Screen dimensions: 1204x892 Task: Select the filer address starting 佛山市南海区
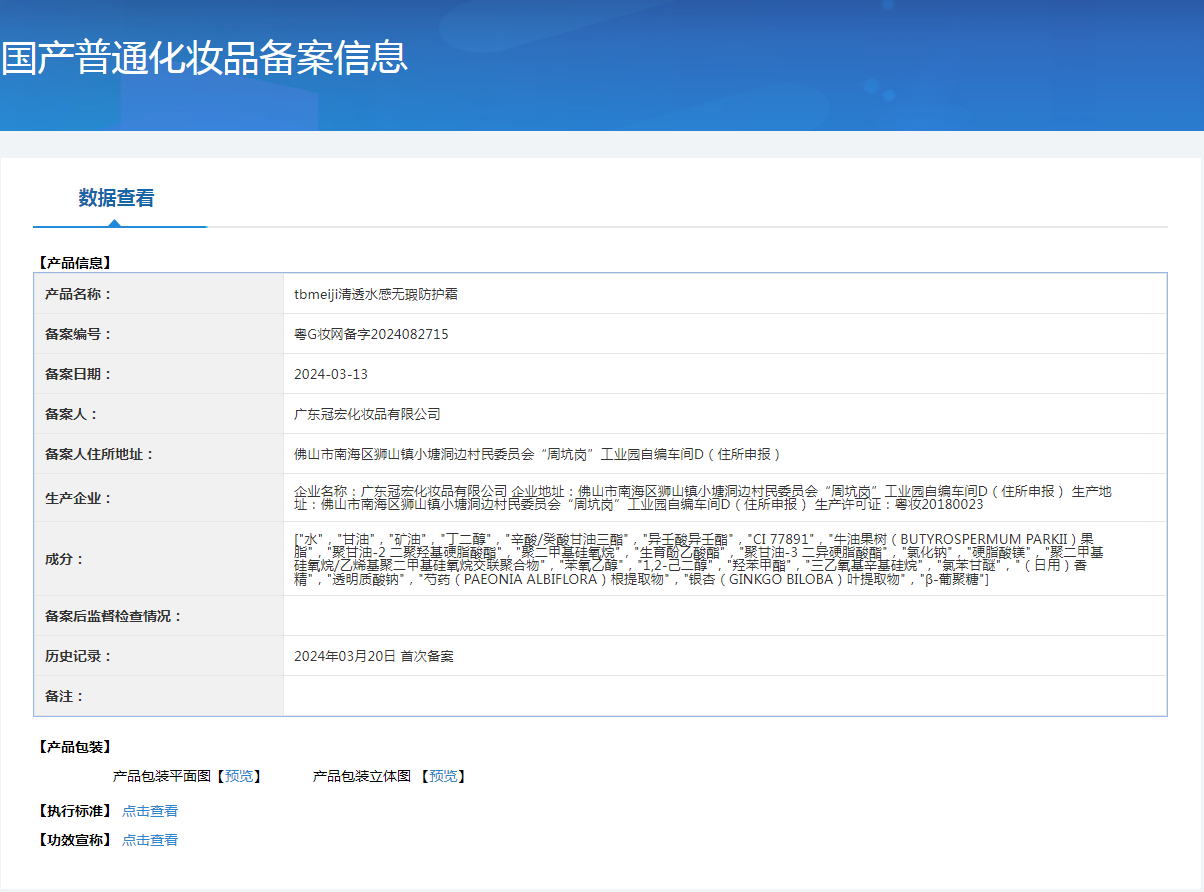click(537, 454)
